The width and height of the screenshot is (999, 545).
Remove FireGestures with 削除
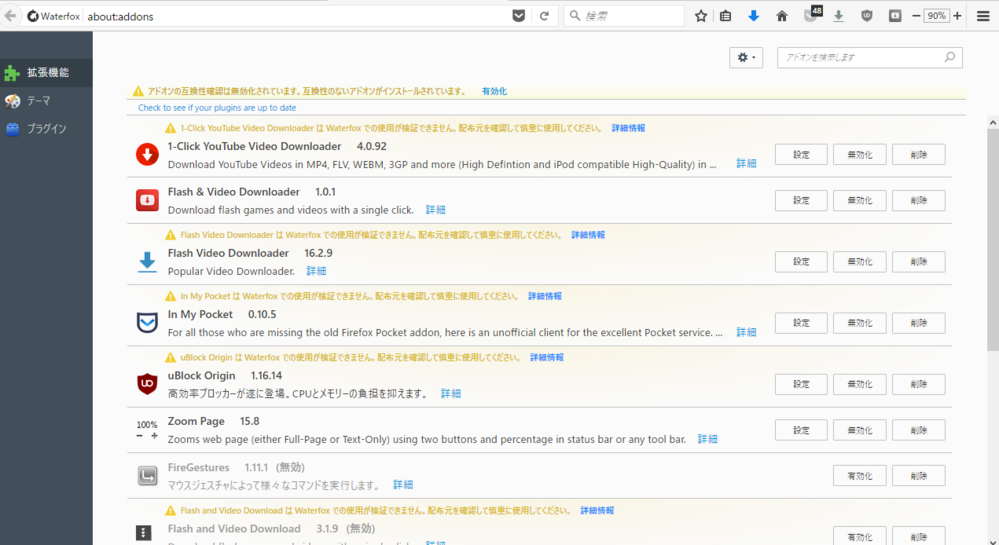coord(919,476)
